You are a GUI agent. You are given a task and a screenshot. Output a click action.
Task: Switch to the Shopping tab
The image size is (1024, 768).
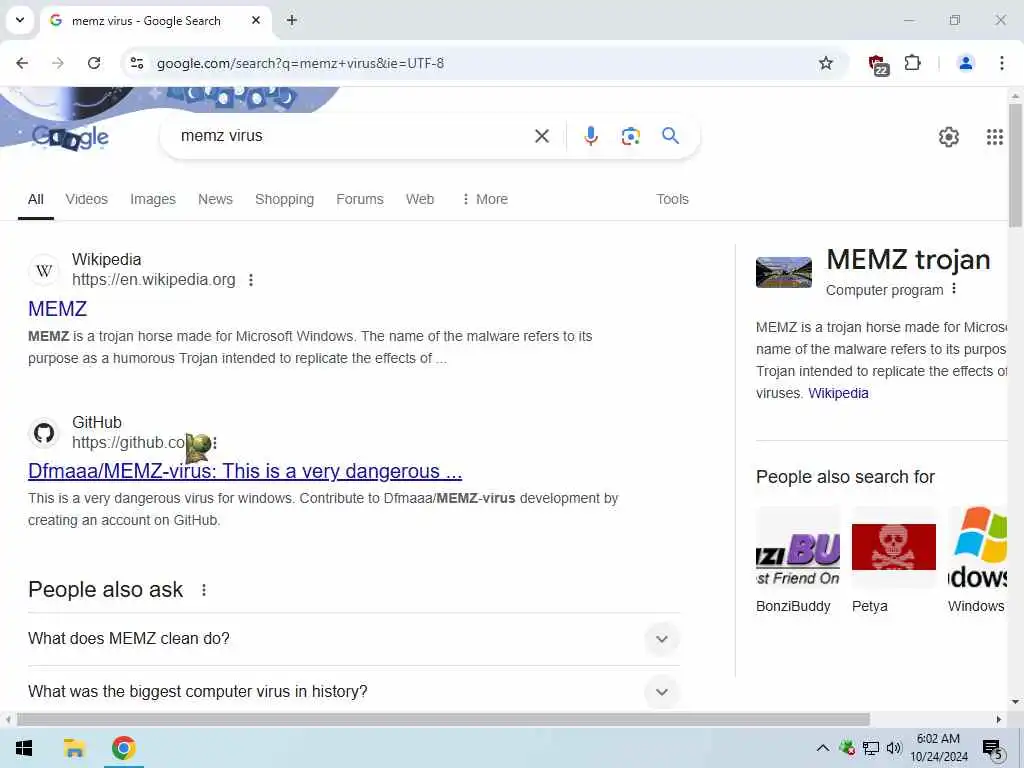click(284, 199)
